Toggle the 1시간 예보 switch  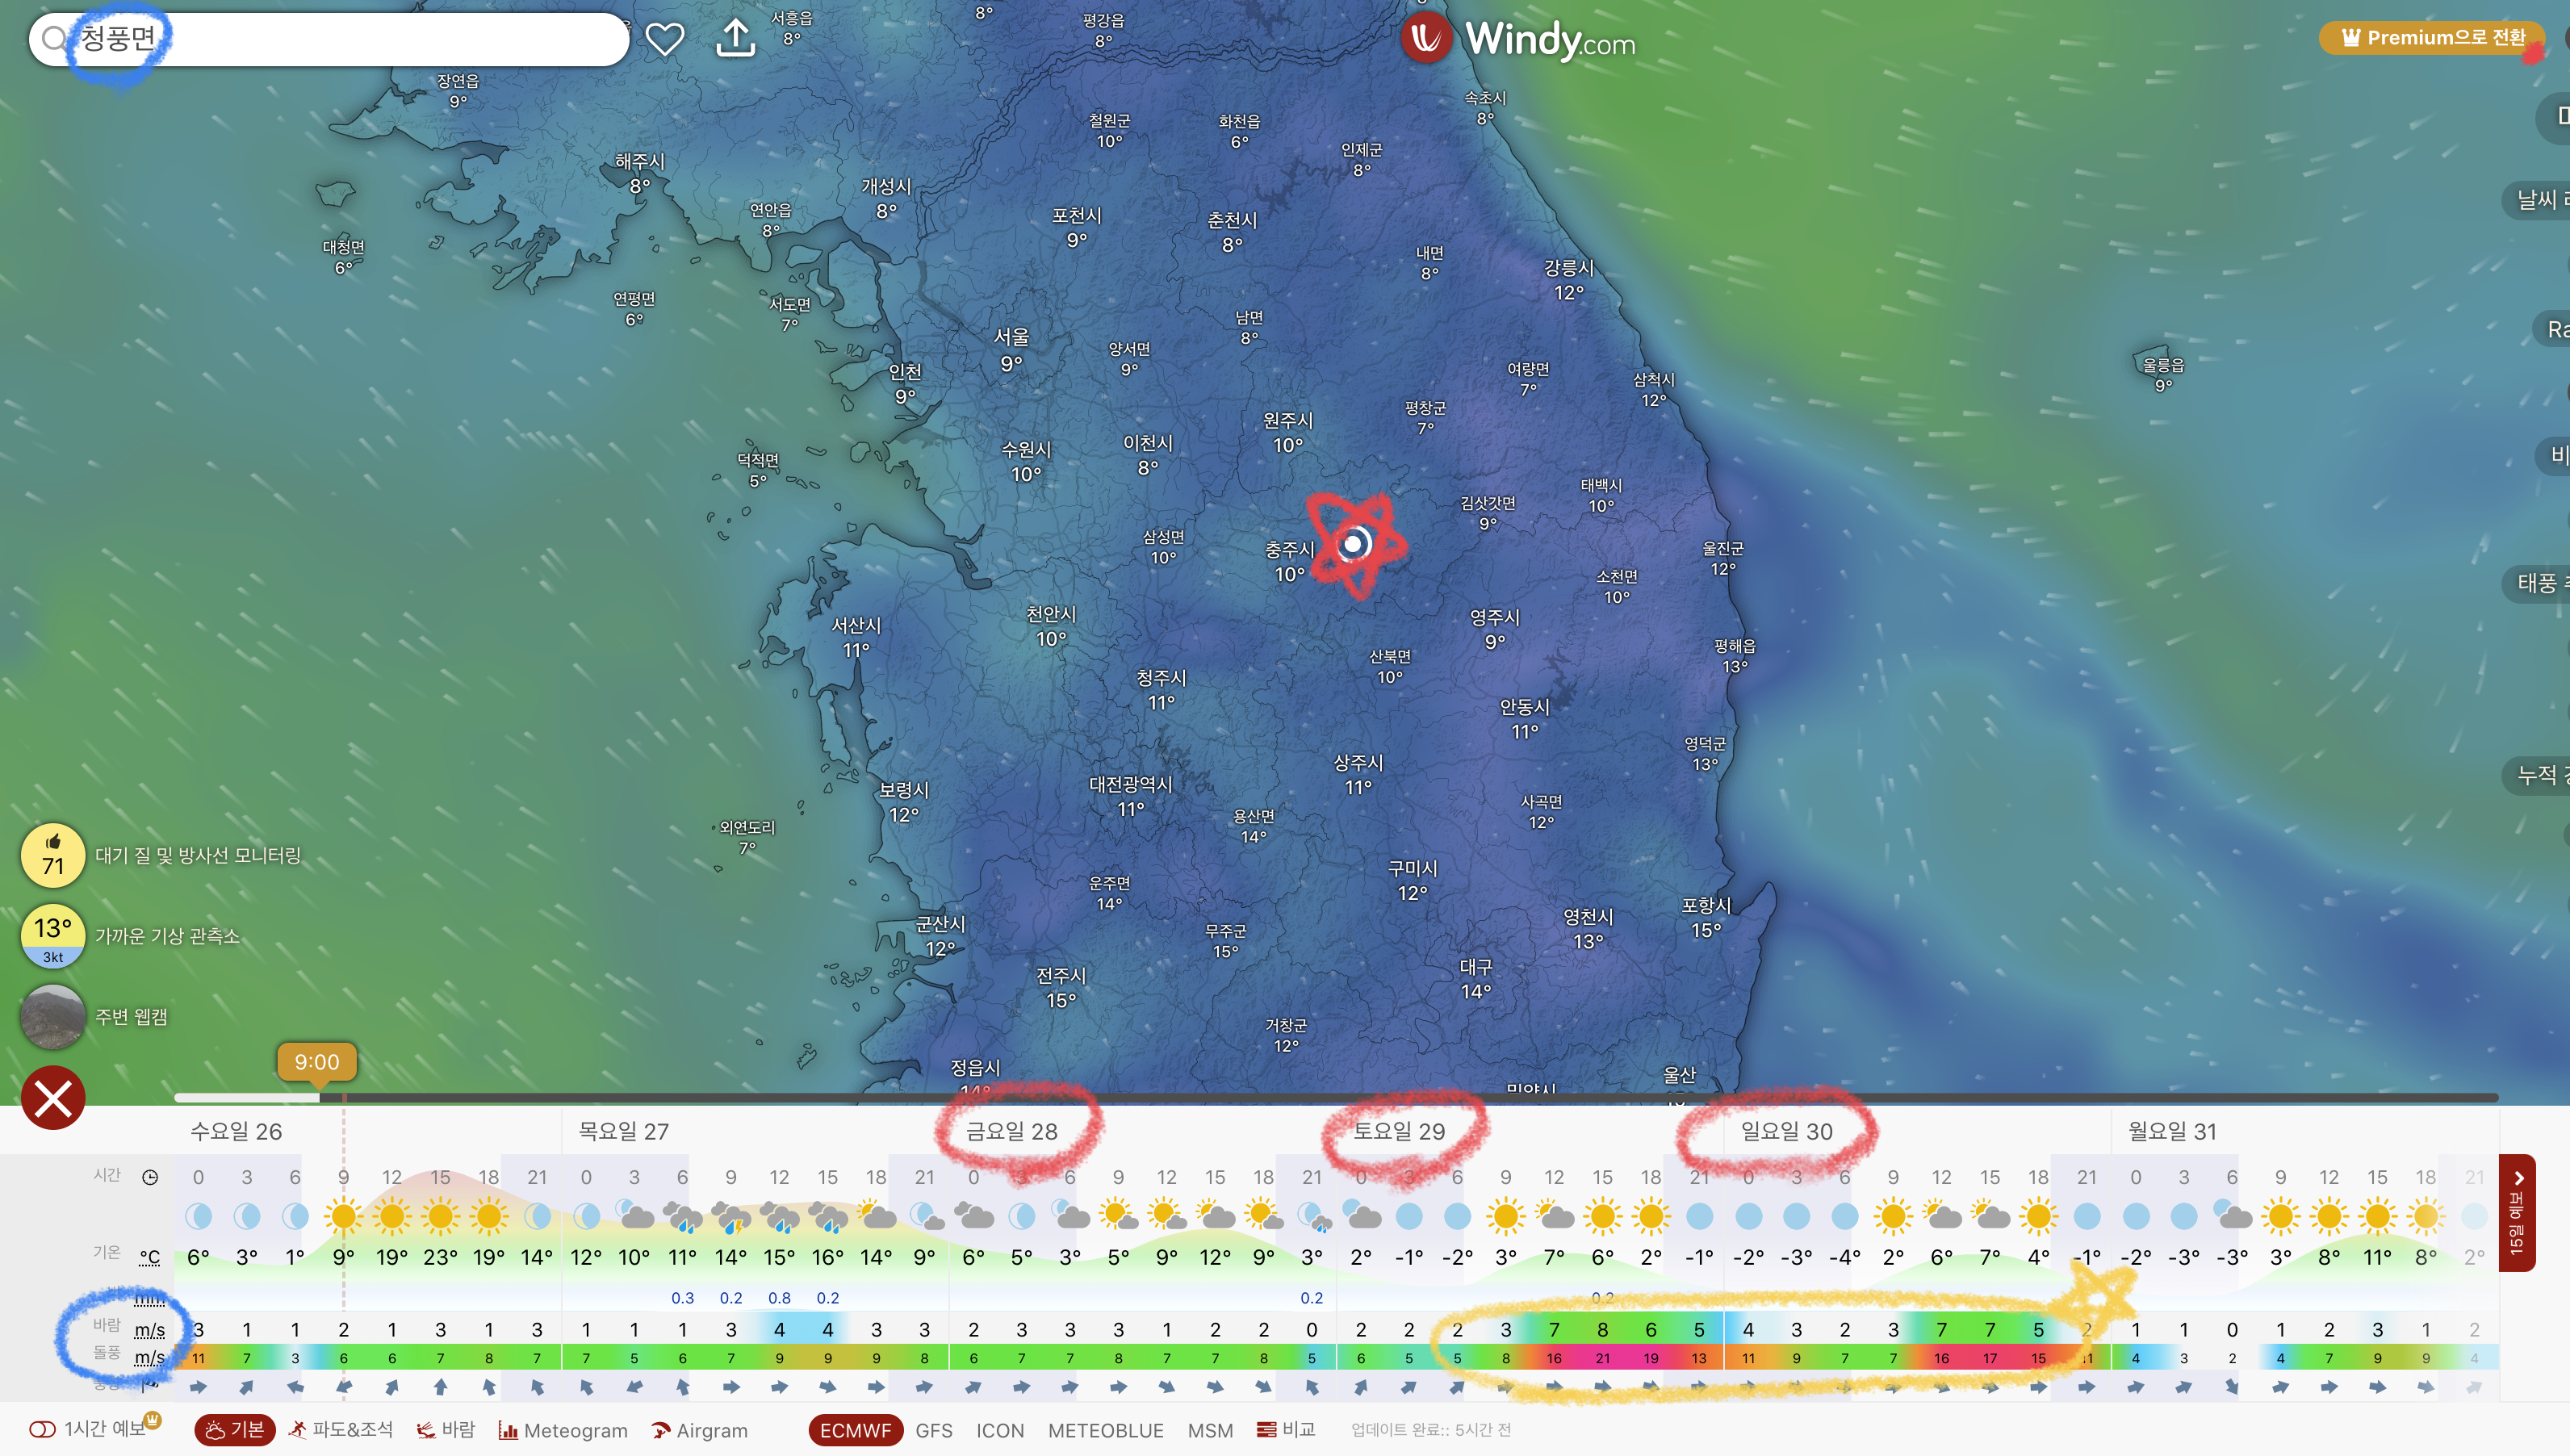pos(43,1430)
